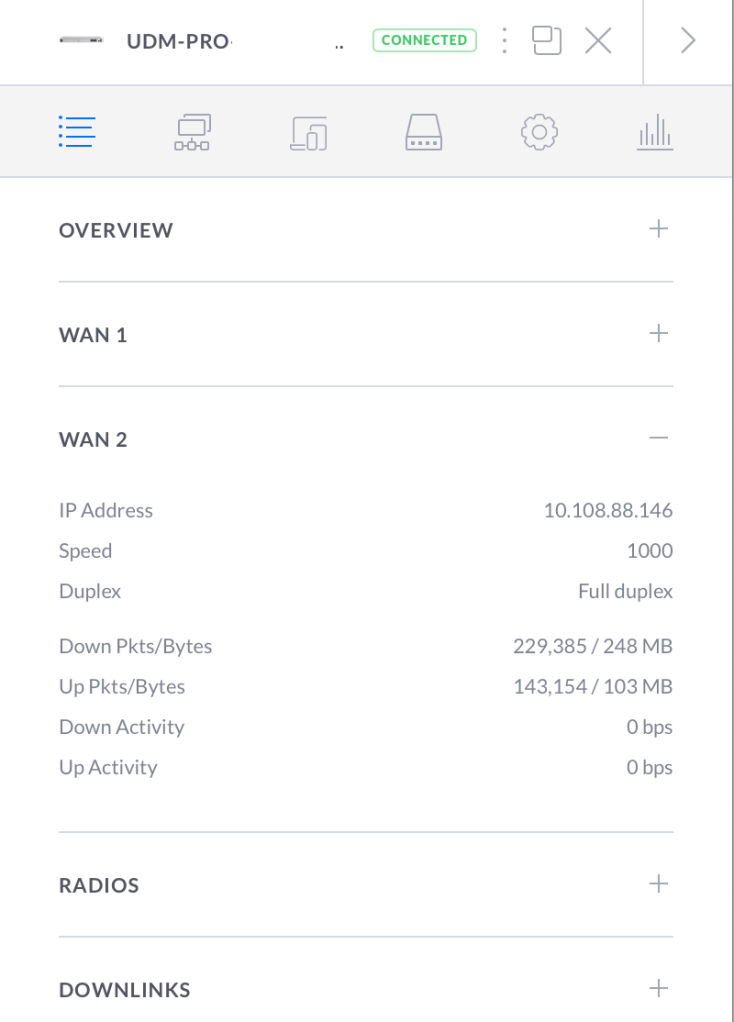This screenshot has height=1022, width=734.
Task: Select the storage drive tab icon
Action: tap(424, 132)
